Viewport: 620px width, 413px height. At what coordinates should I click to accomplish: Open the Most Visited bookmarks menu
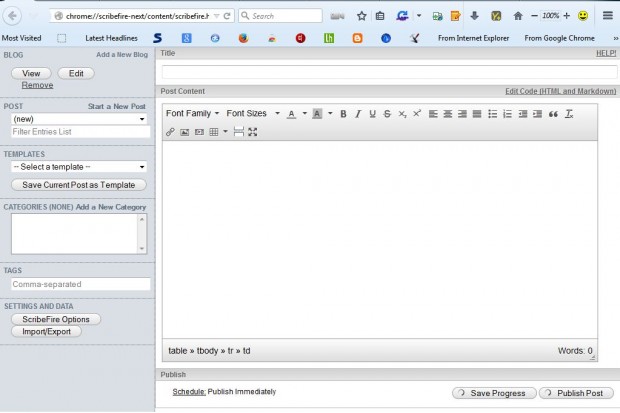[25, 38]
